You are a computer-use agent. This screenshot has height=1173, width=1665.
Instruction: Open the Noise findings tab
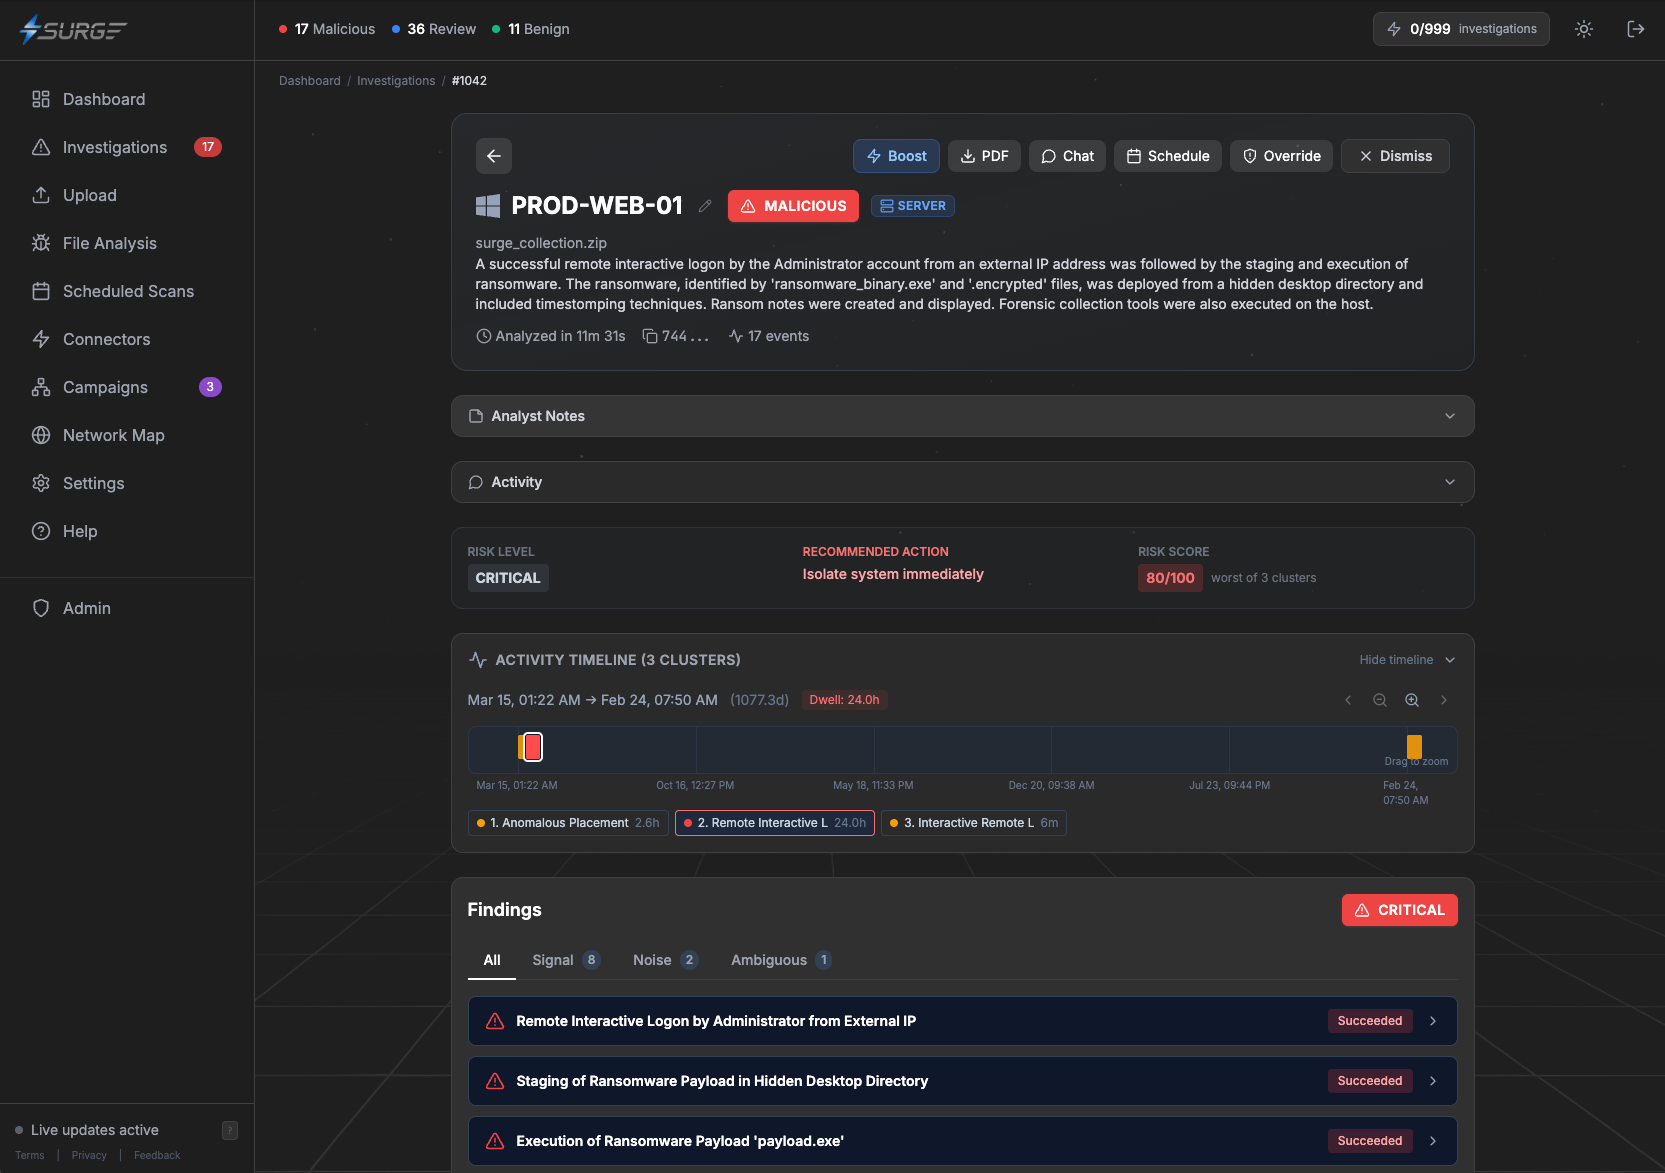click(x=651, y=960)
